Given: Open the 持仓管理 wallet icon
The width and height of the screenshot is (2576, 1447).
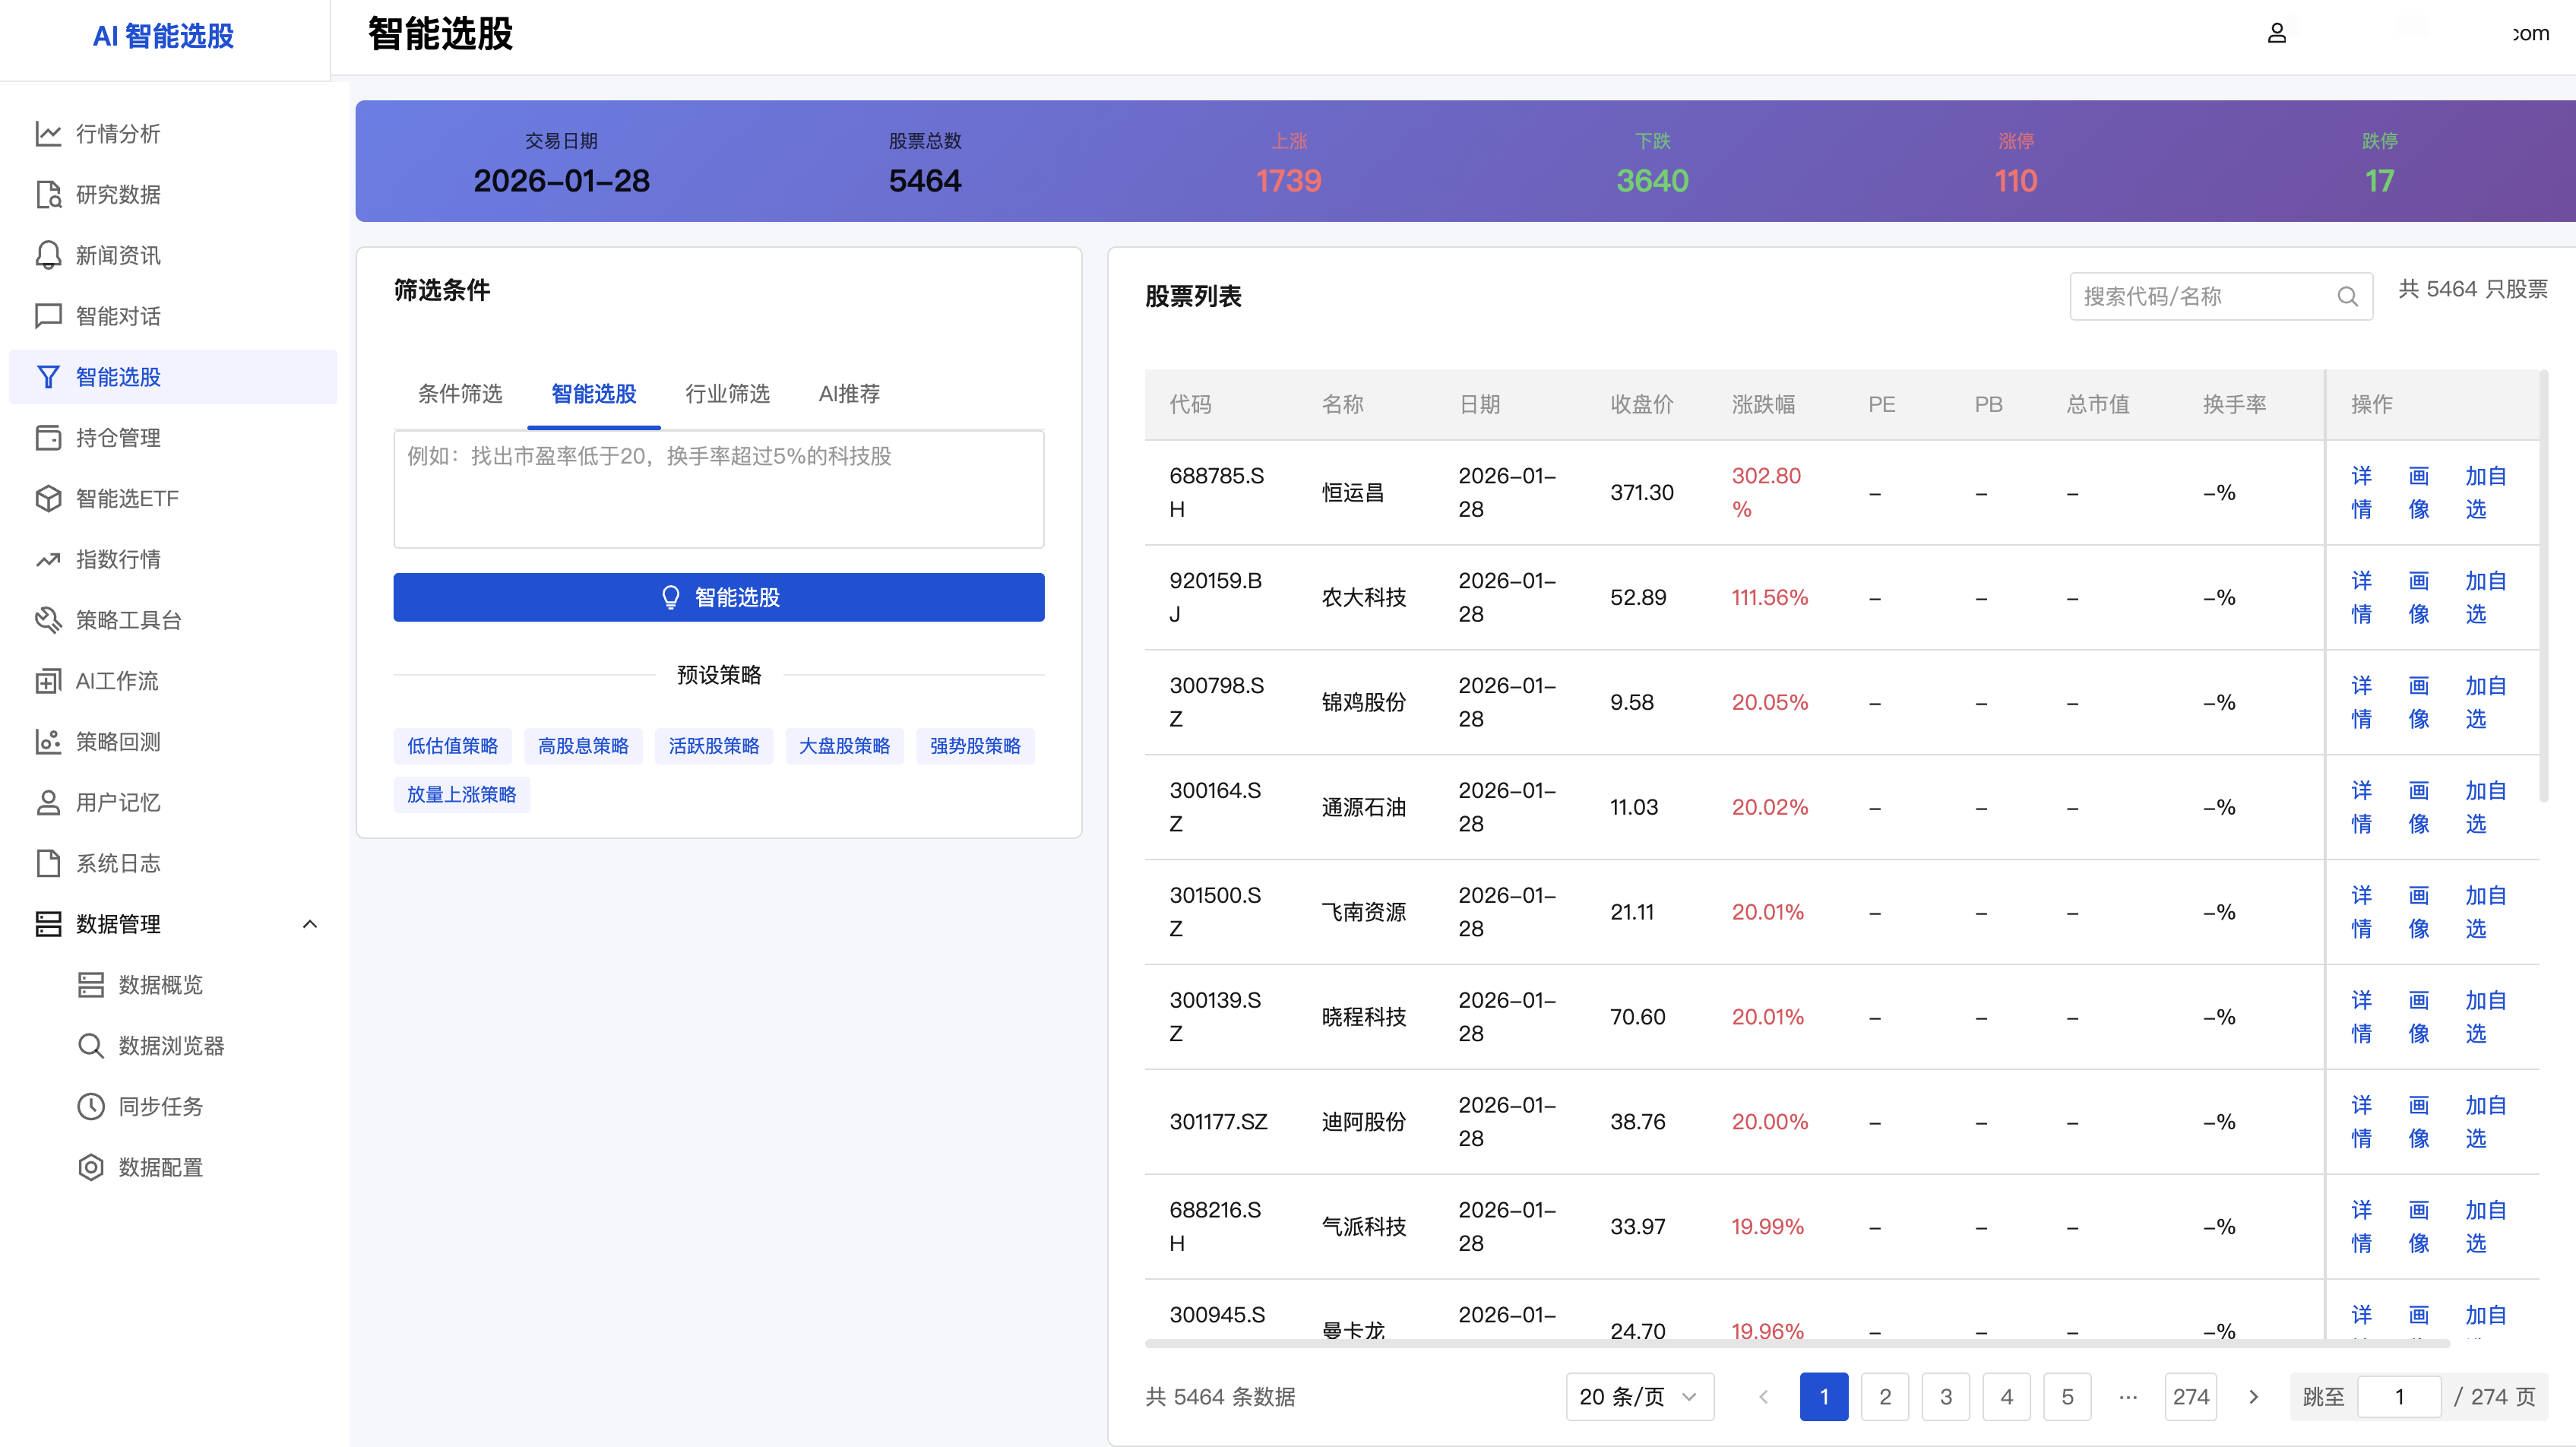Looking at the screenshot, I should pyautogui.click(x=48, y=438).
